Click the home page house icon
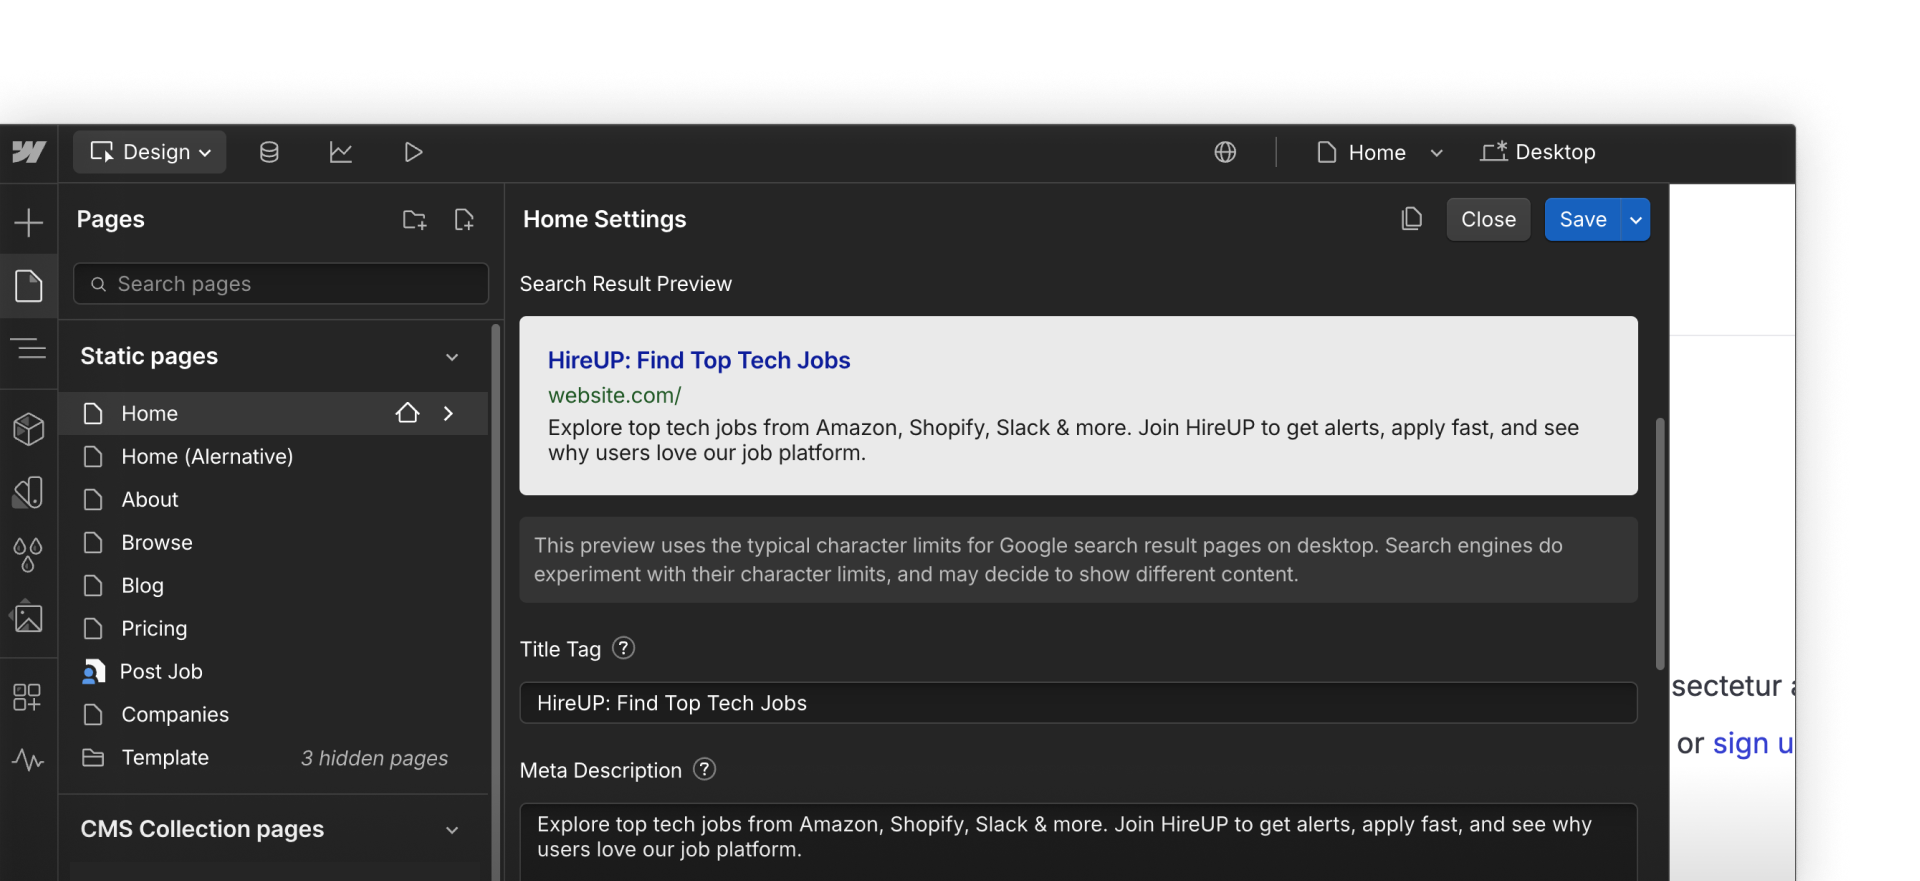 [407, 413]
